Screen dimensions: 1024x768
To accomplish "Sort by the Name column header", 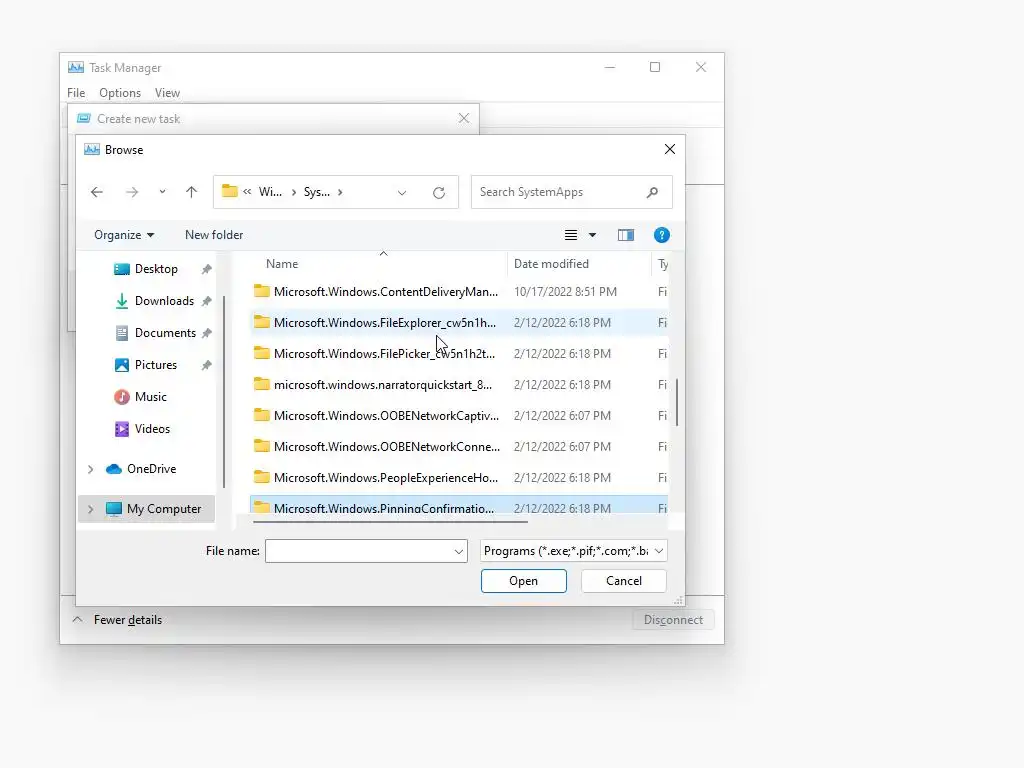I will pos(282,264).
